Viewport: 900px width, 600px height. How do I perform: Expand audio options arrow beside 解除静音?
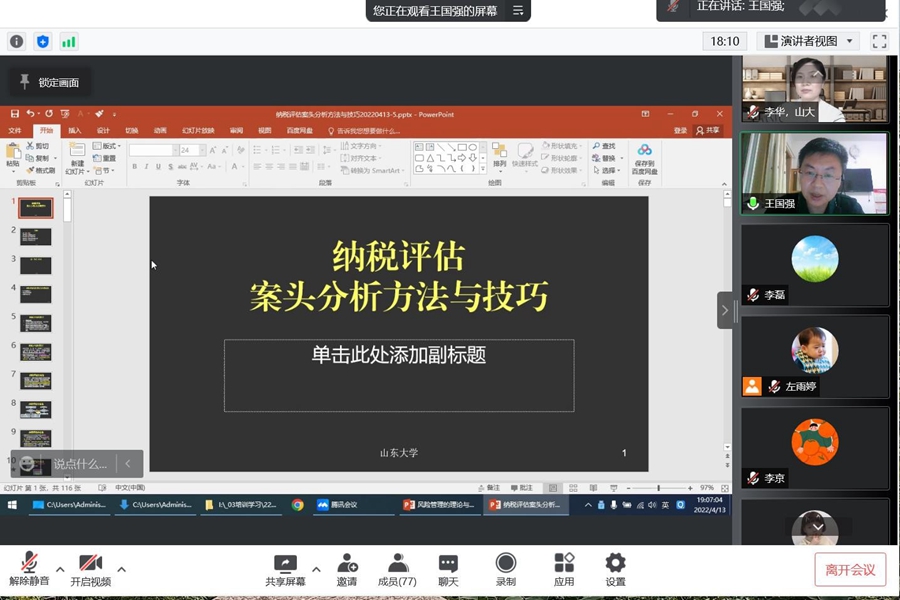60,569
